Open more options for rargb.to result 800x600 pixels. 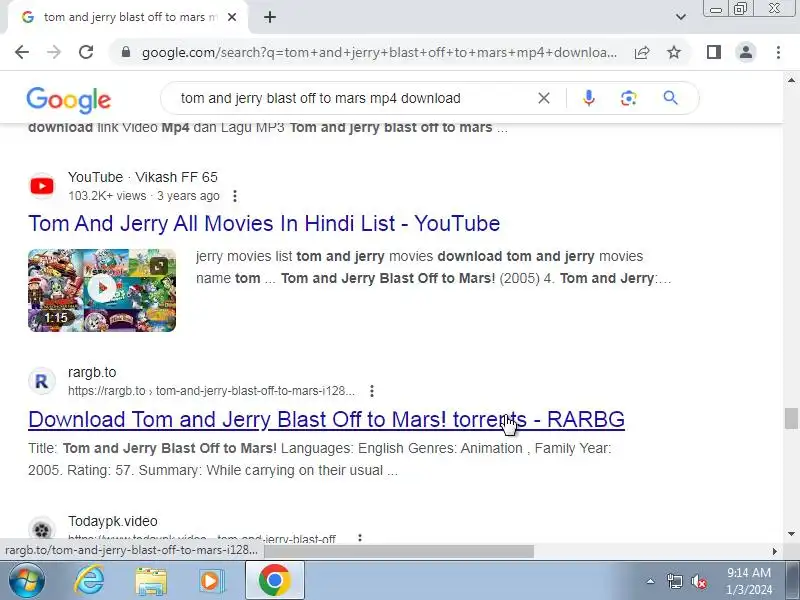pyautogui.click(x=372, y=391)
